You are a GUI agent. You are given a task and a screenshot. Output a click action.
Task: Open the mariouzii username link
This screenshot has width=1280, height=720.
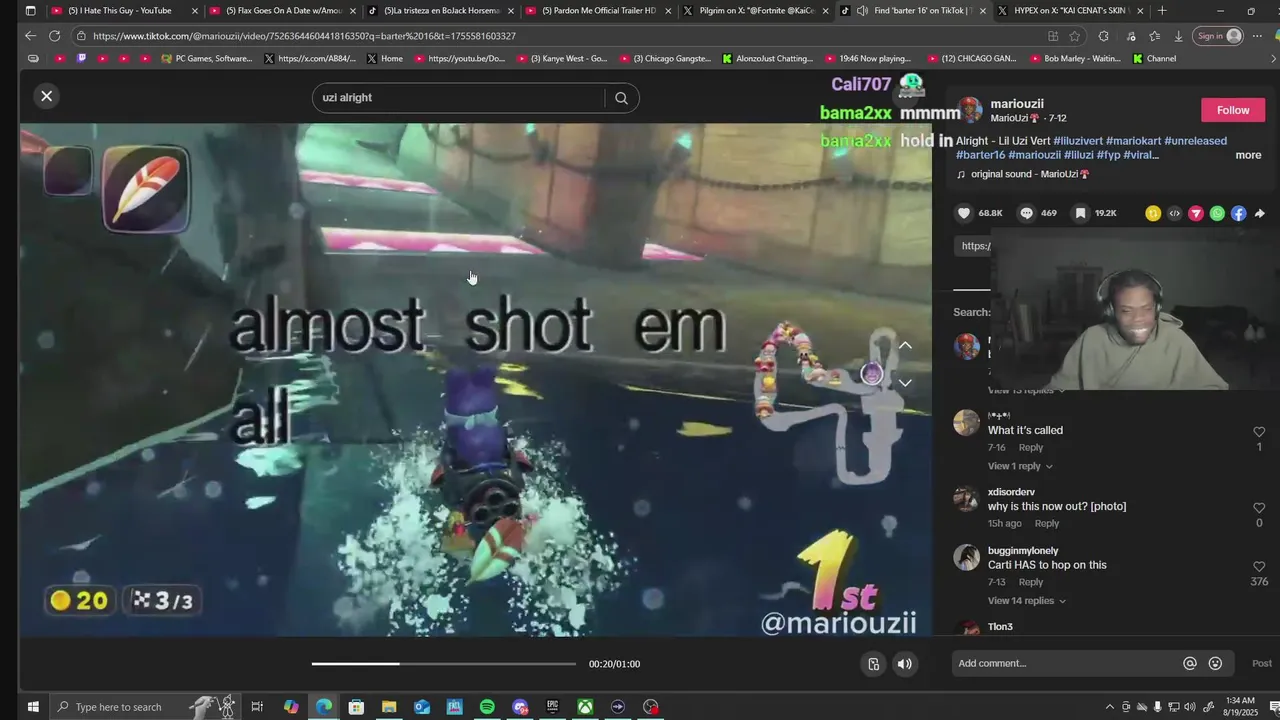tap(1017, 104)
